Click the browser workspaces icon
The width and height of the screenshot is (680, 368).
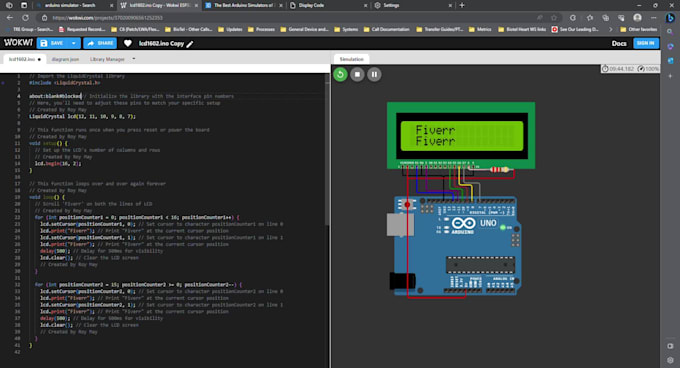[x=9, y=5]
